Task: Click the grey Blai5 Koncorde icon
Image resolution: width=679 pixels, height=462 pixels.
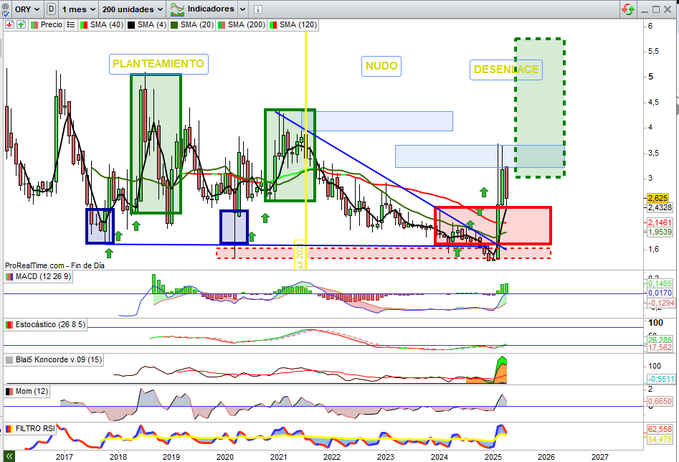Action: pos(9,360)
